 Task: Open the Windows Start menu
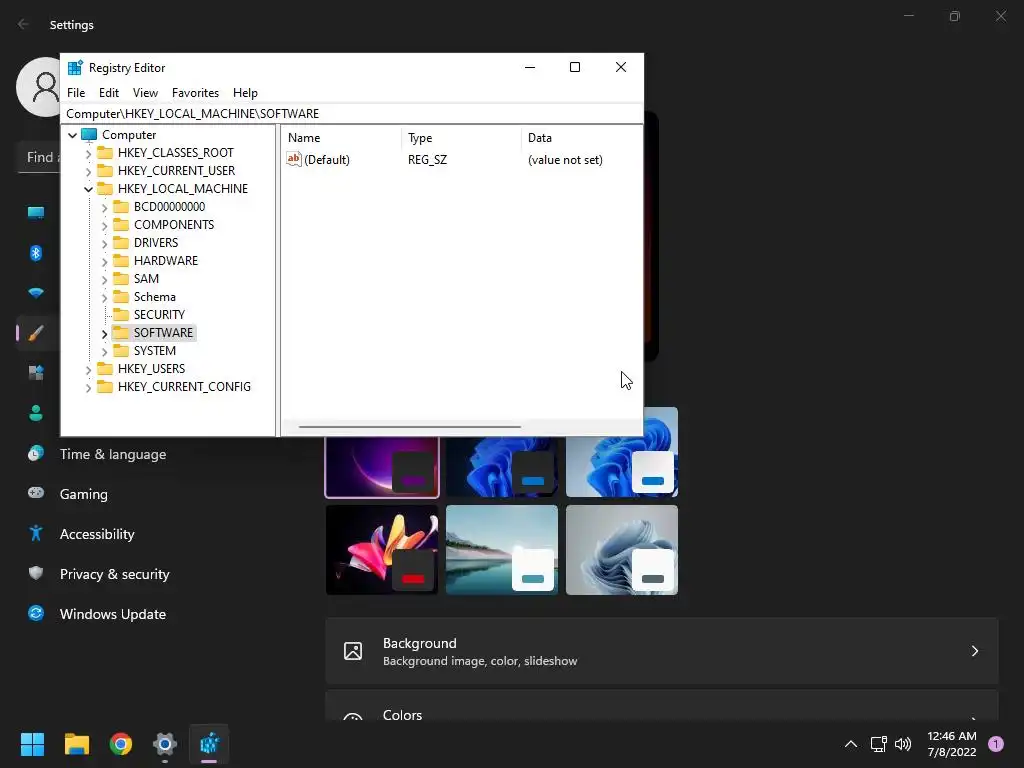pos(32,744)
